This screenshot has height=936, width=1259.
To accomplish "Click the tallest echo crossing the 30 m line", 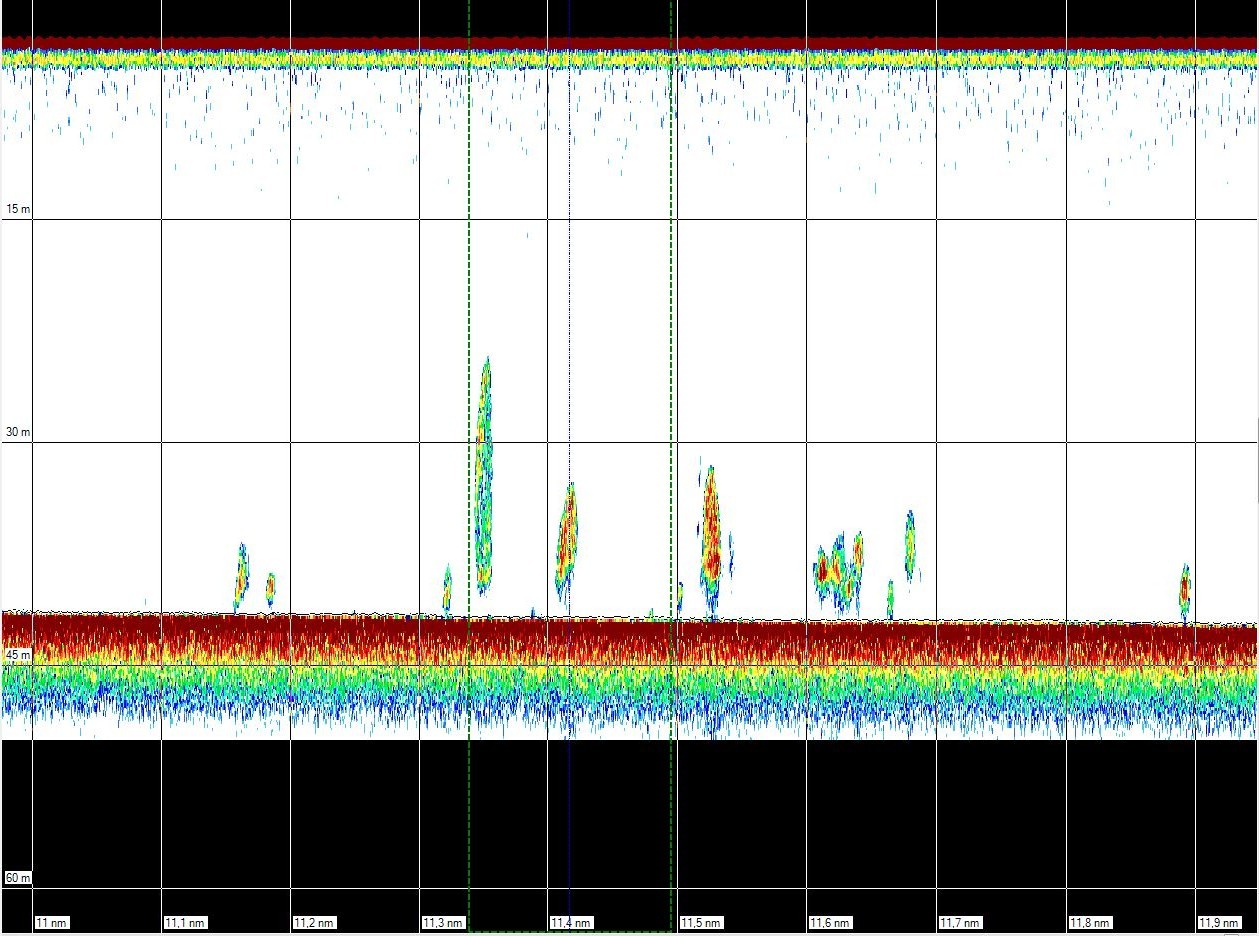I will pyautogui.click(x=484, y=476).
